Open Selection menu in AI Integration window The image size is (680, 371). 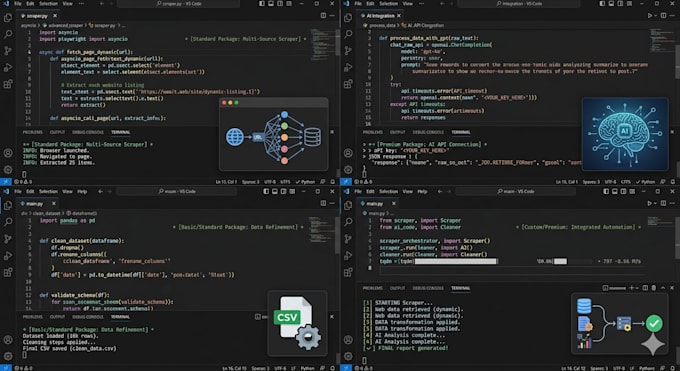click(x=389, y=3)
